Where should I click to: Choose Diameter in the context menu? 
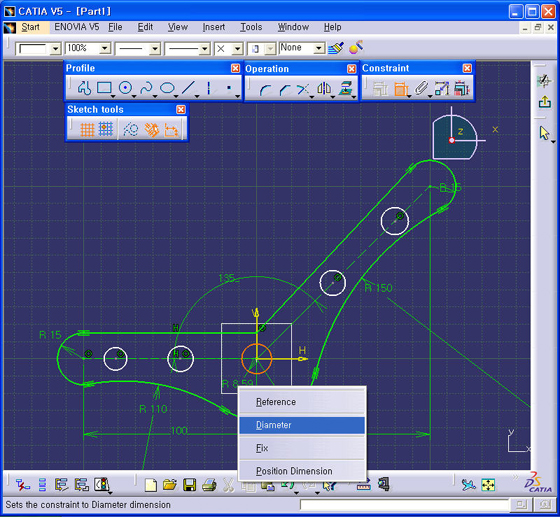pyautogui.click(x=302, y=425)
